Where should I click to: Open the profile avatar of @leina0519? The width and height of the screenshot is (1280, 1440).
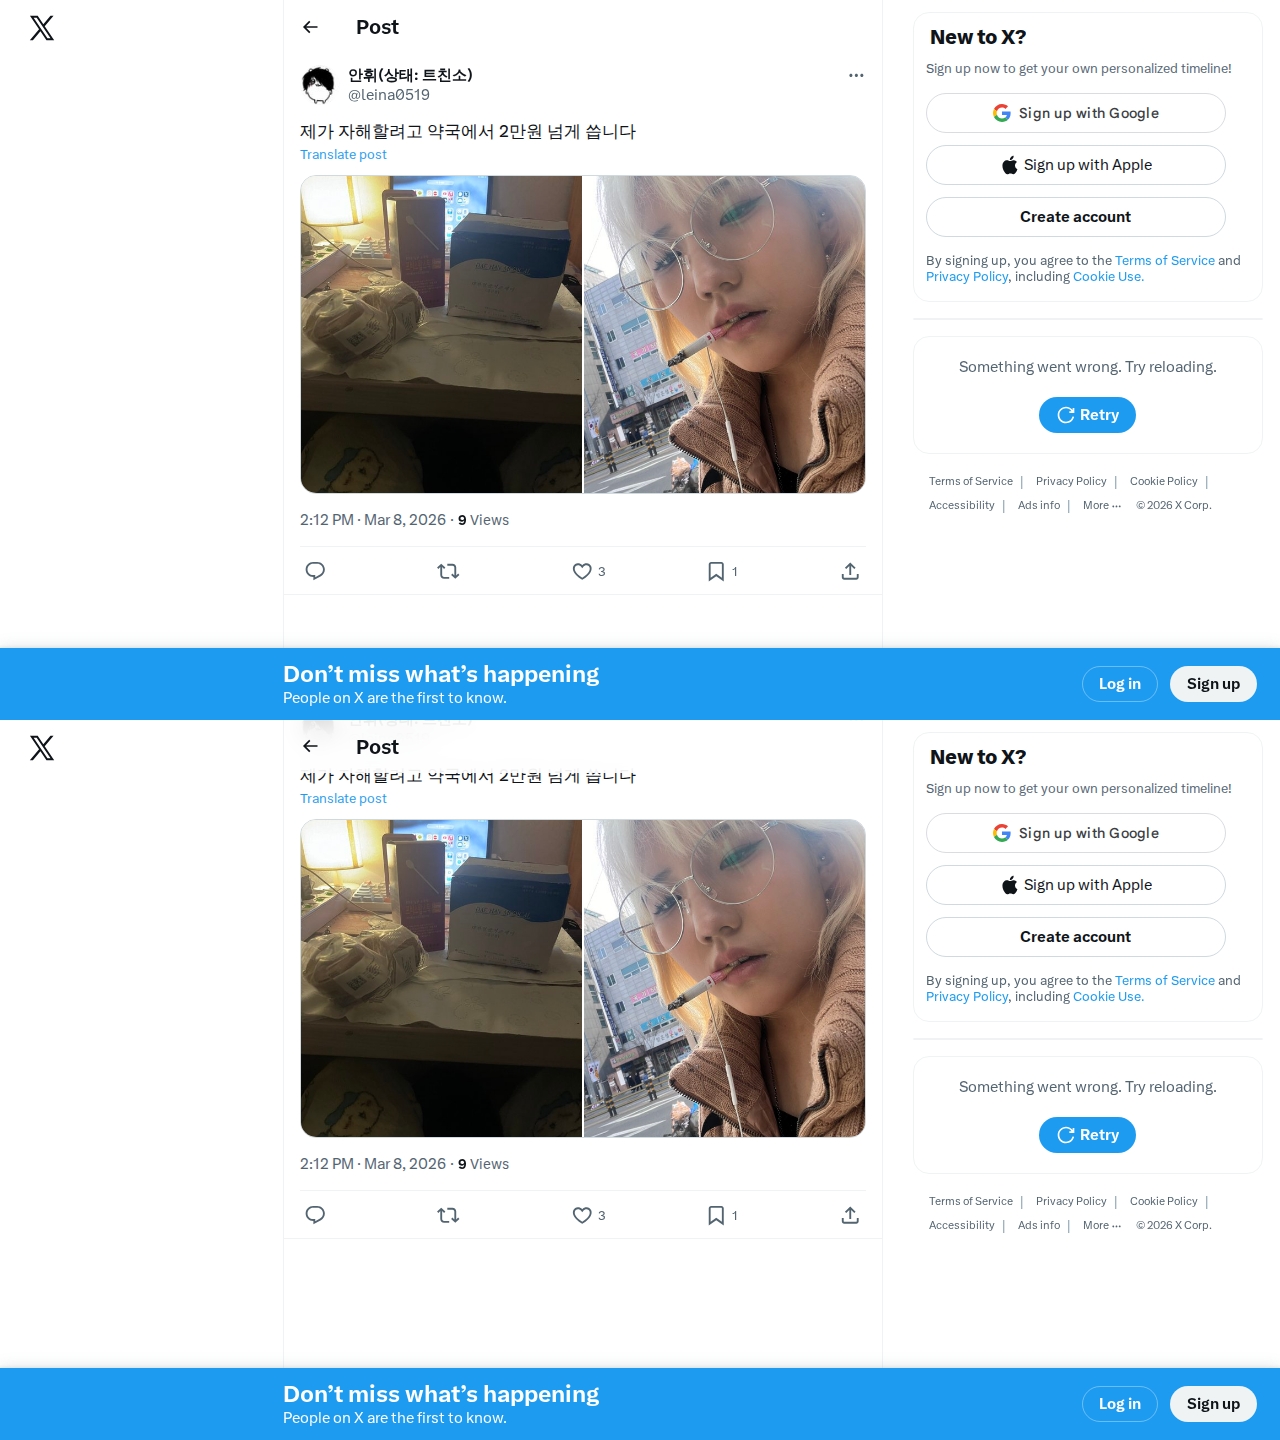pos(318,85)
